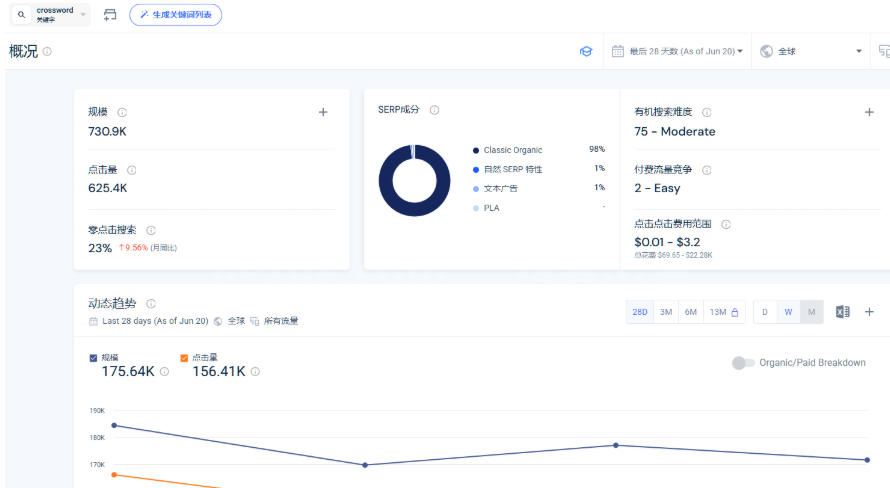Click info icon beside 156.41K
This screenshot has height=488, width=890.
tap(255, 372)
